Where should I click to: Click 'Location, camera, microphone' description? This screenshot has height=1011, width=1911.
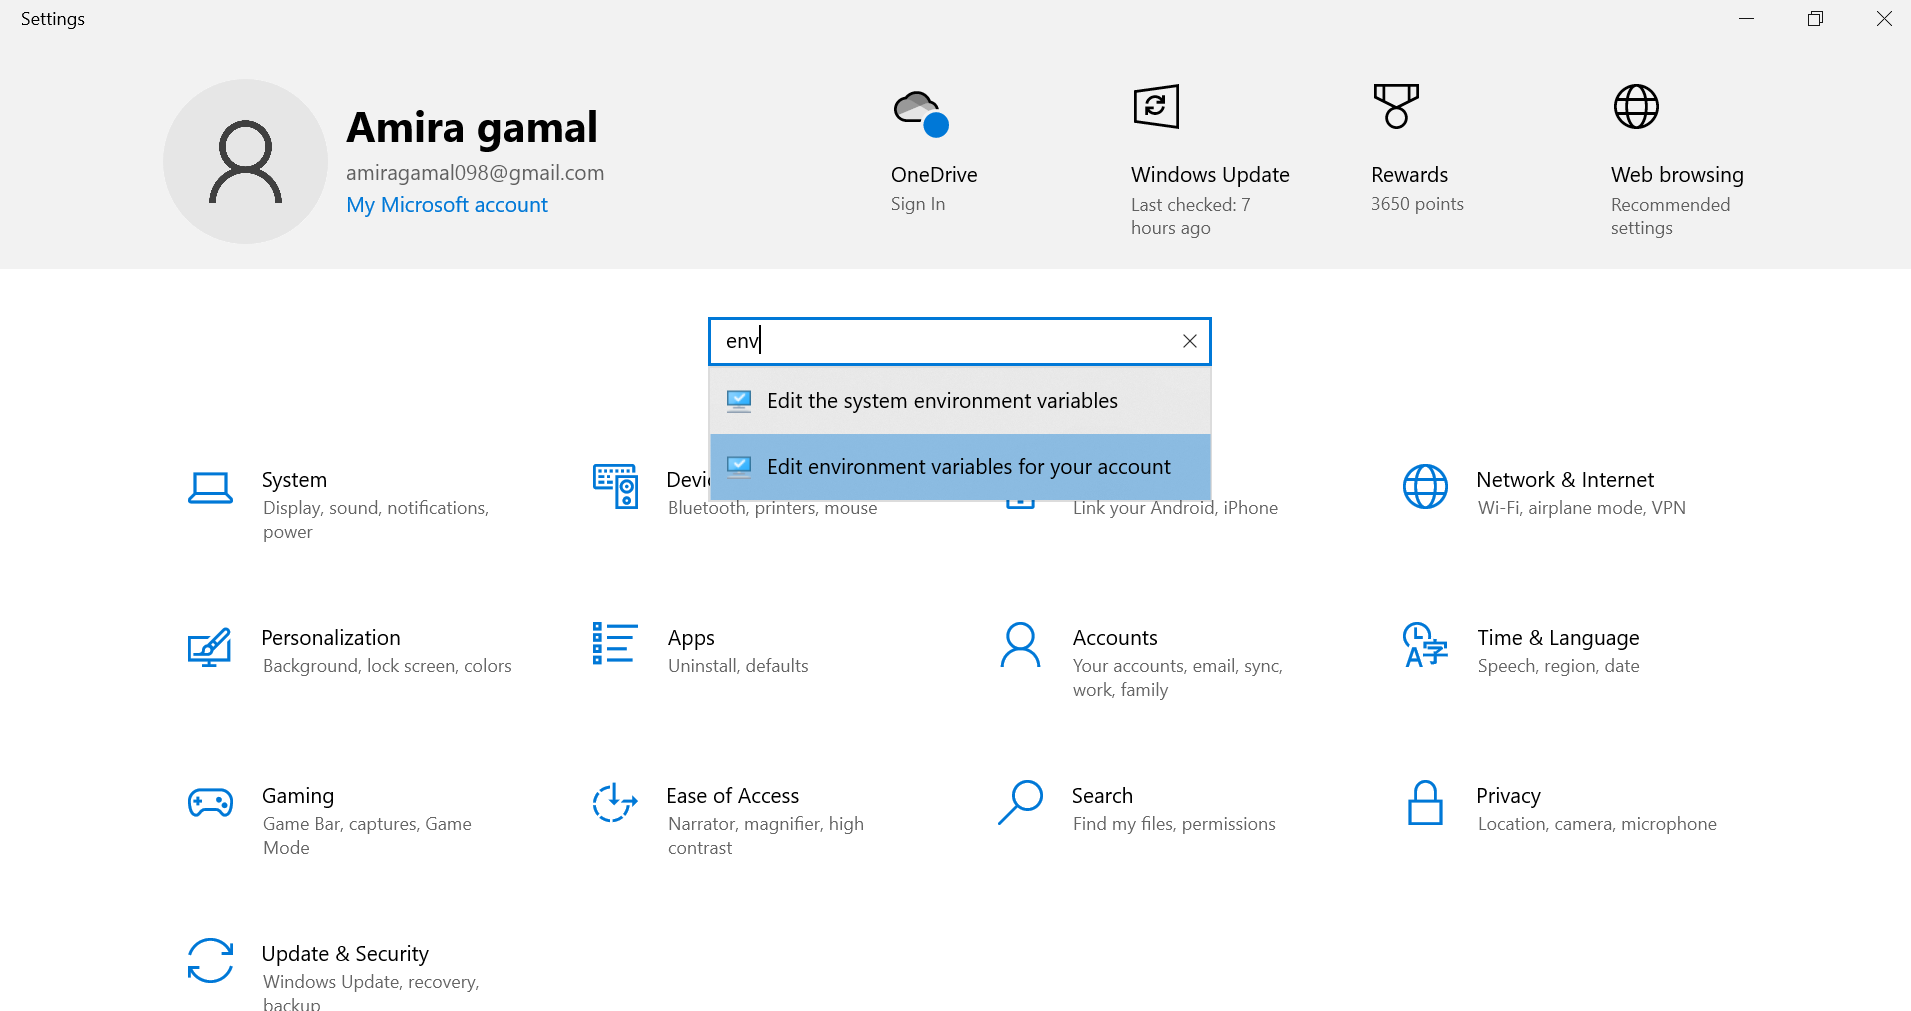[1597, 824]
